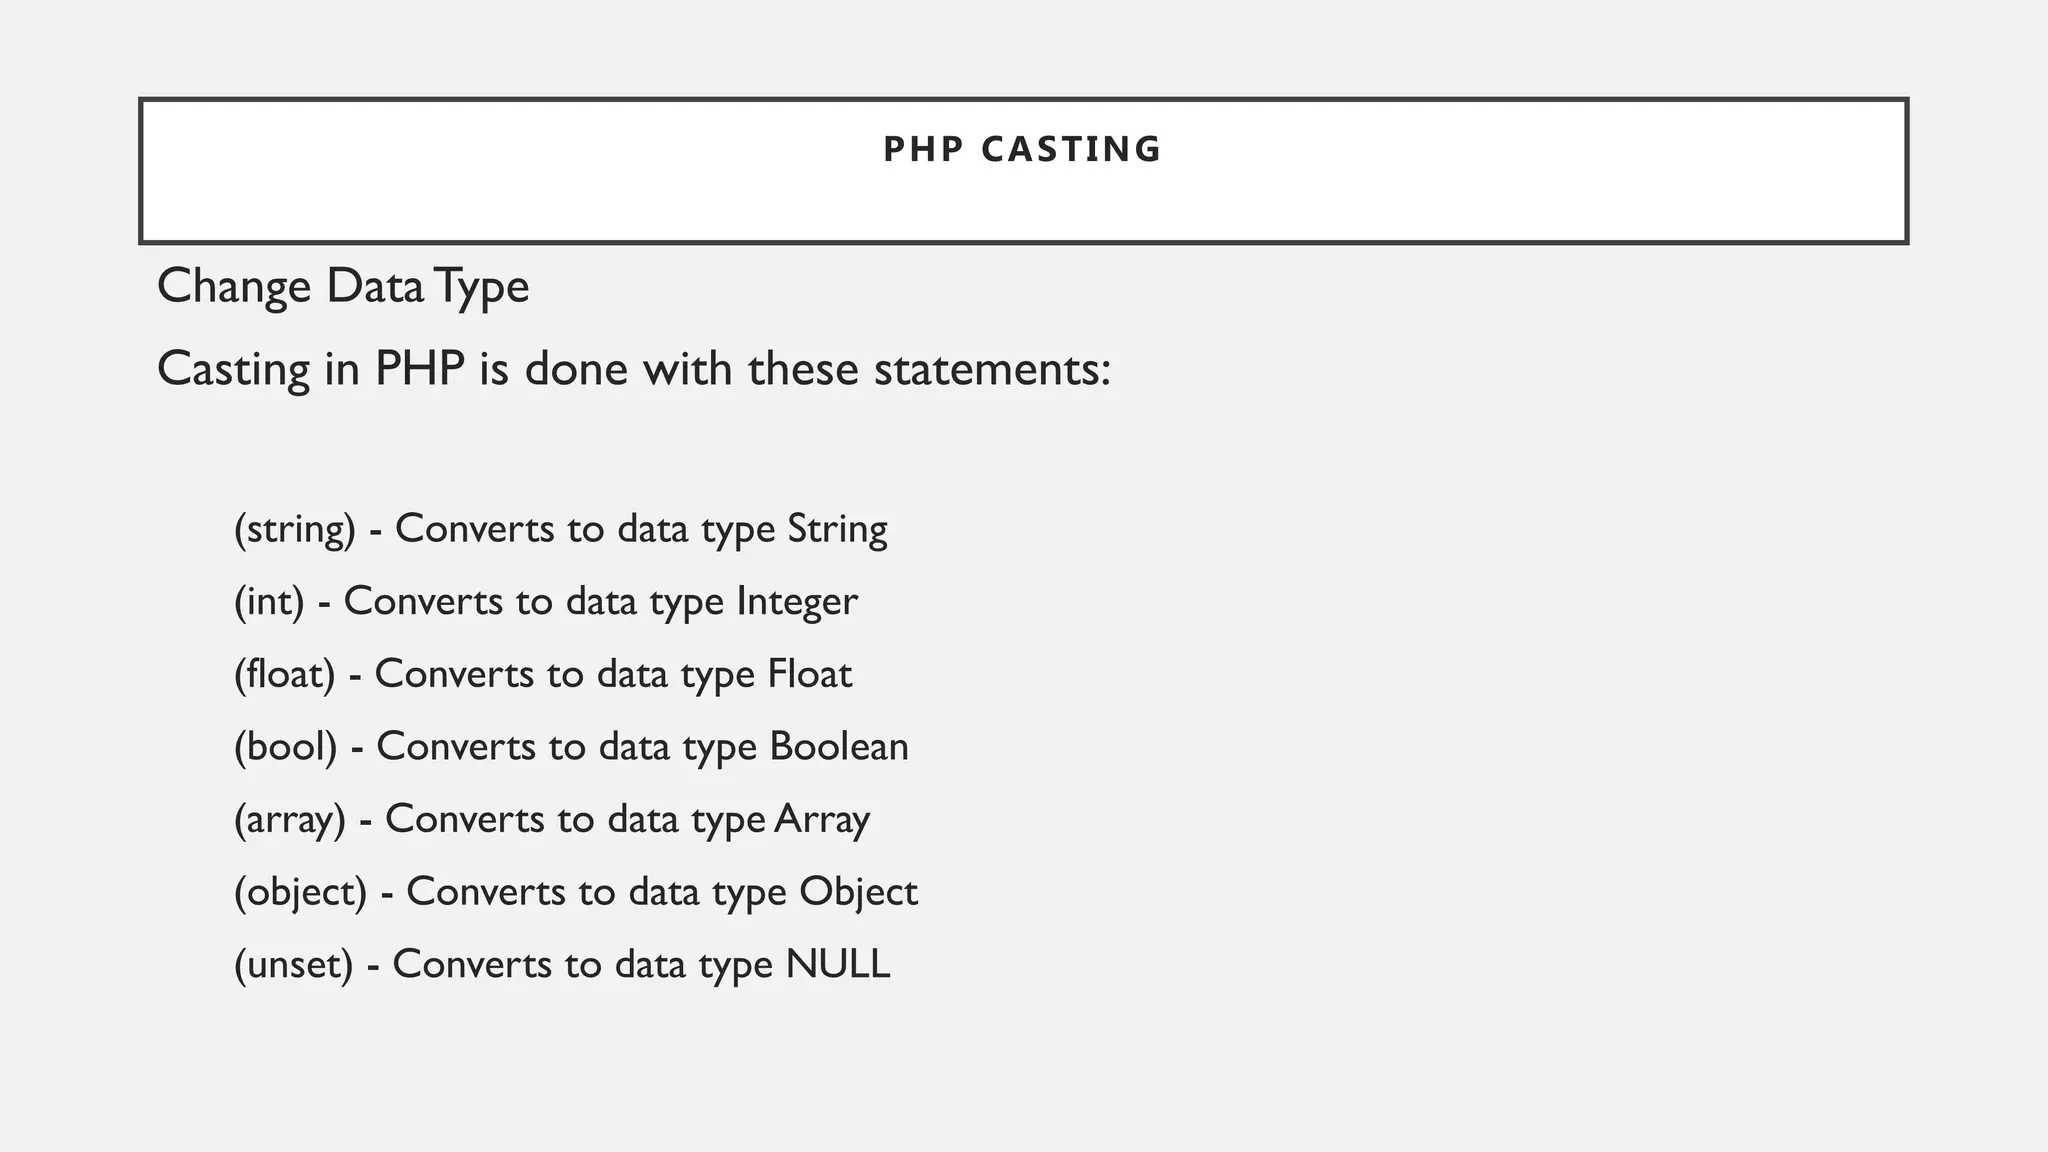Image resolution: width=2048 pixels, height=1152 pixels.
Task: Click the word 'PHP' in the intro sentence
Action: pyautogui.click(x=419, y=369)
